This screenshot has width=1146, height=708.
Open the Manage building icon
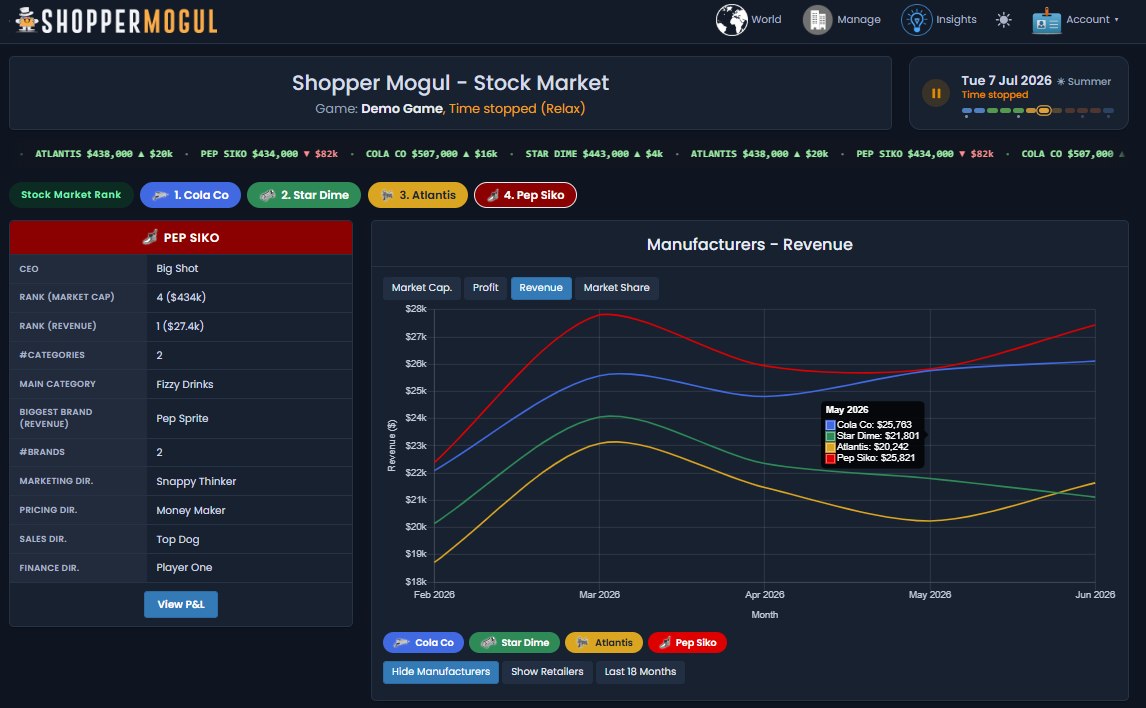(x=817, y=20)
